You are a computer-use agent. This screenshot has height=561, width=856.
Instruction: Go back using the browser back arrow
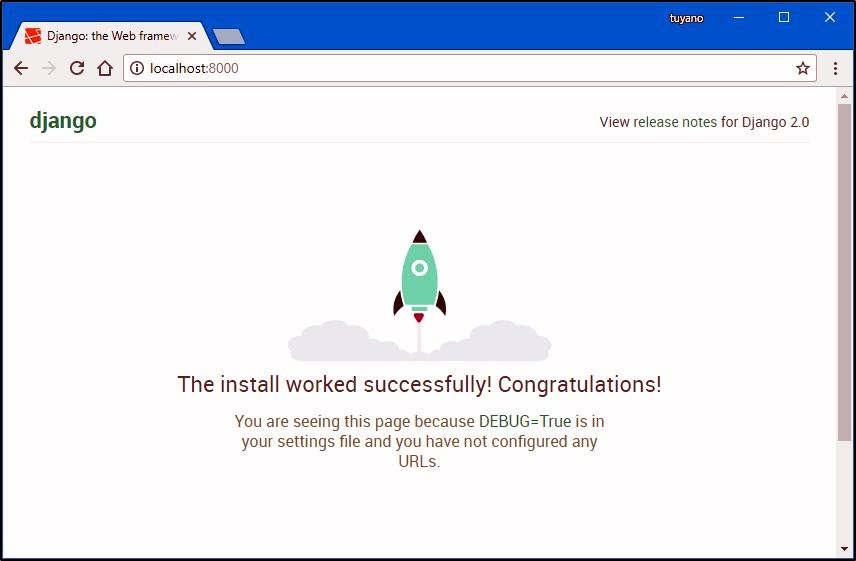(x=21, y=68)
